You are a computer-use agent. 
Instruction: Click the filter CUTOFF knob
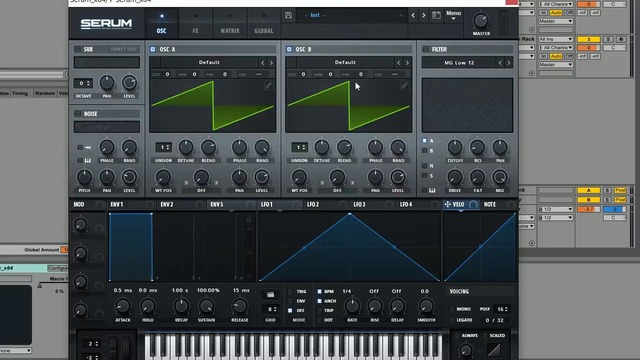click(x=455, y=147)
